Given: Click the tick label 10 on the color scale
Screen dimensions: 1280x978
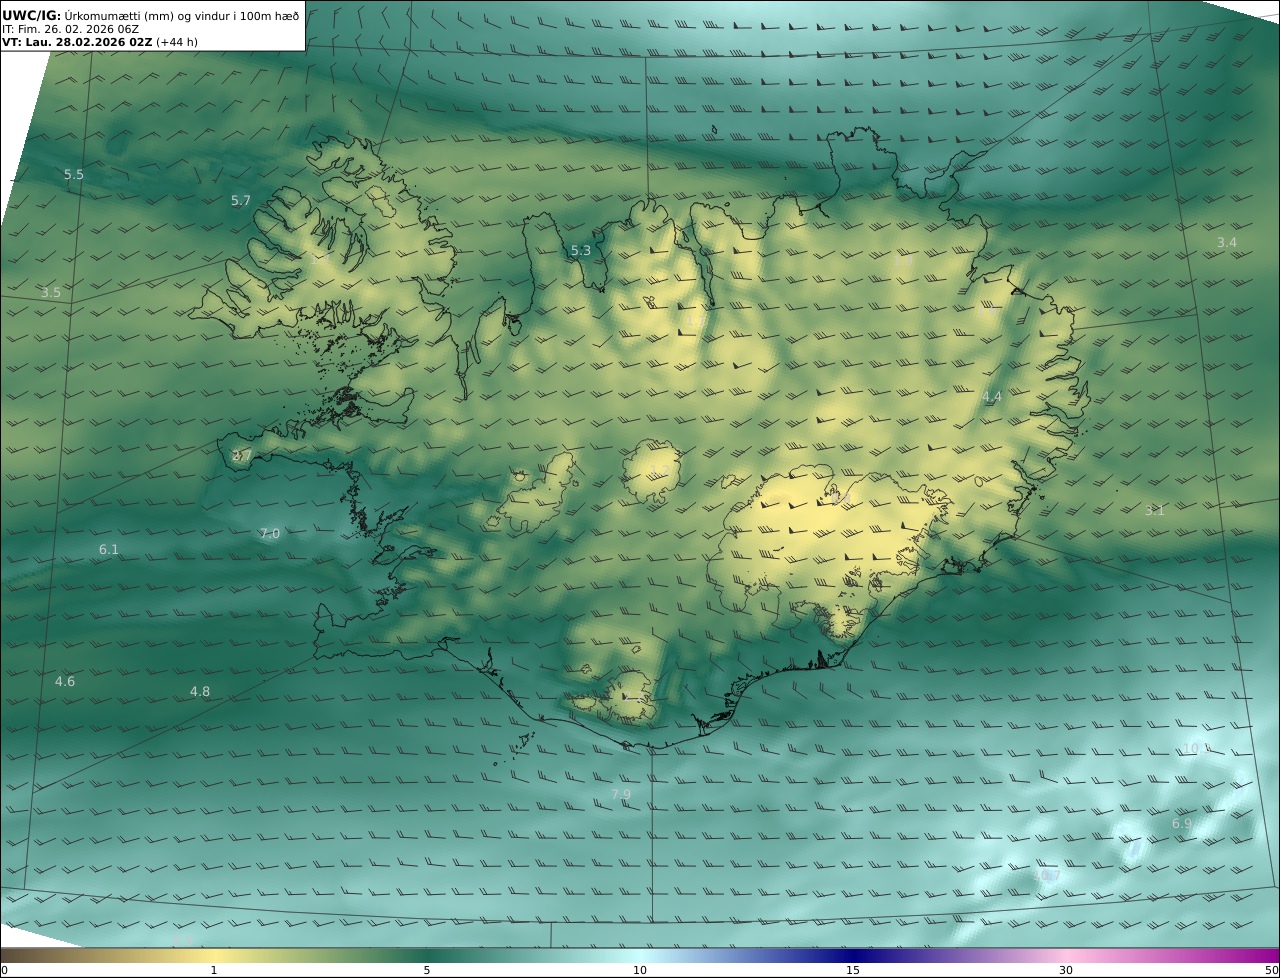Looking at the screenshot, I should [640, 970].
